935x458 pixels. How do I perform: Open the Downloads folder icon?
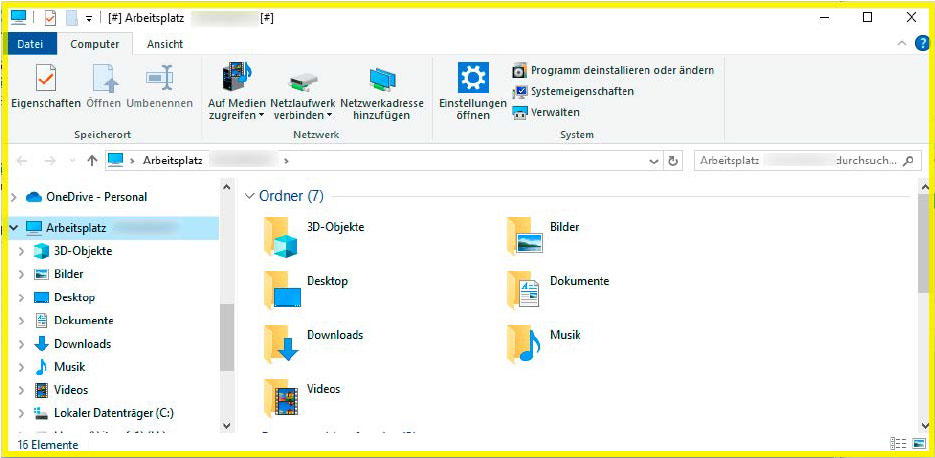pos(282,342)
